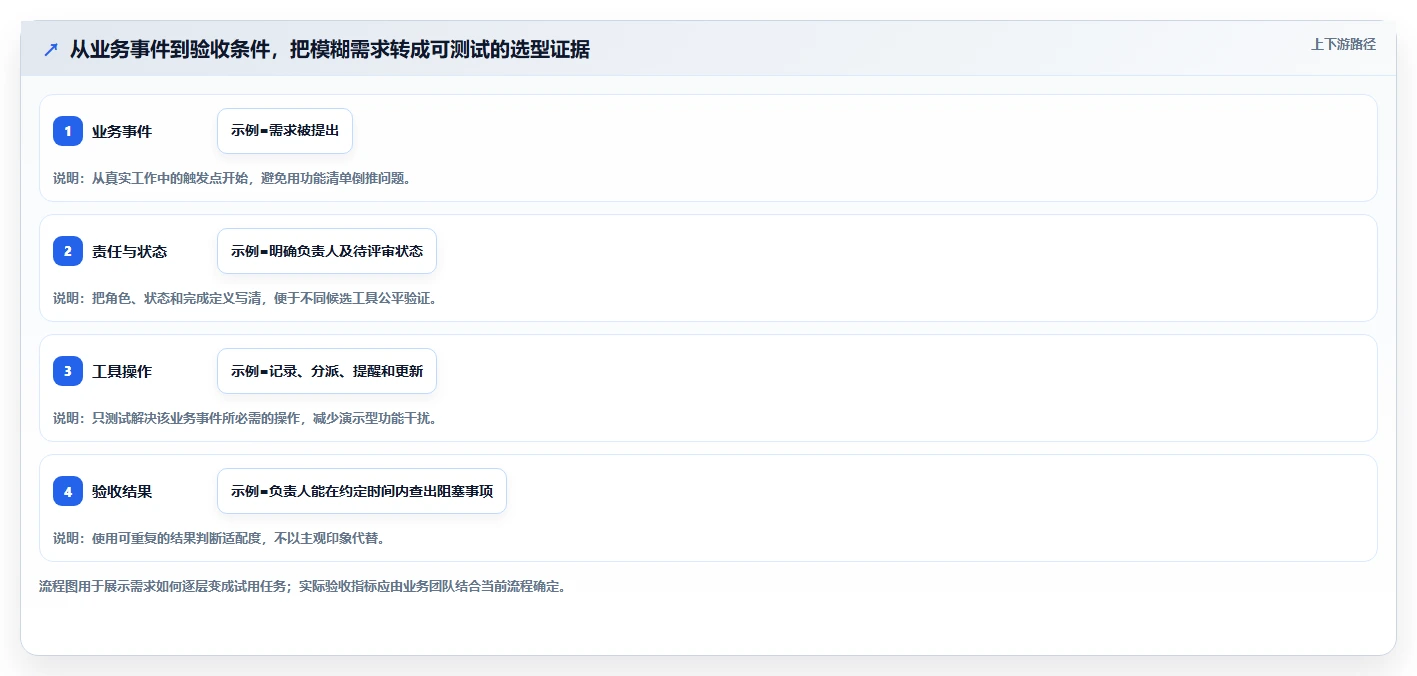The height and width of the screenshot is (676, 1417).
Task: Click the 示例=负责人能在约定时间内查出阻塞事项 chip
Action: 362,491
